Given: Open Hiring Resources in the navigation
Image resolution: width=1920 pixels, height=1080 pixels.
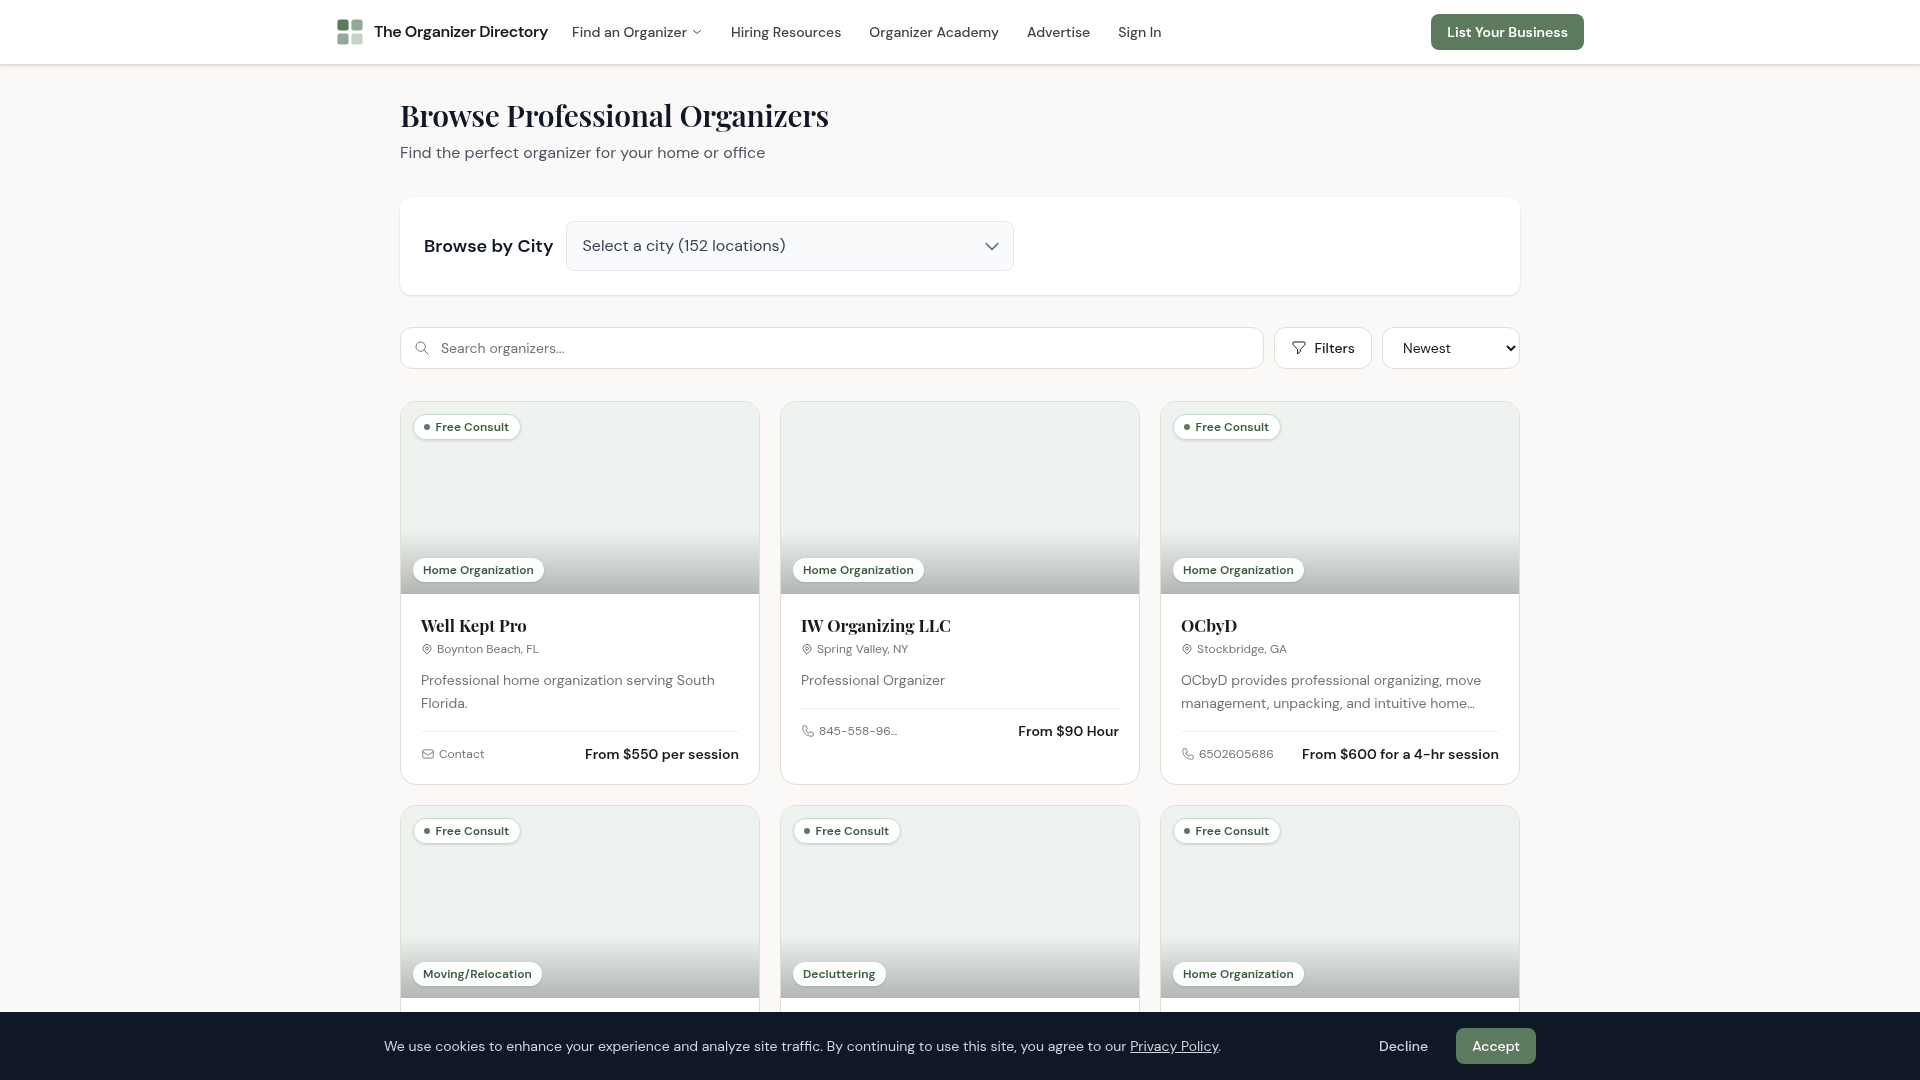Looking at the screenshot, I should coord(786,32).
